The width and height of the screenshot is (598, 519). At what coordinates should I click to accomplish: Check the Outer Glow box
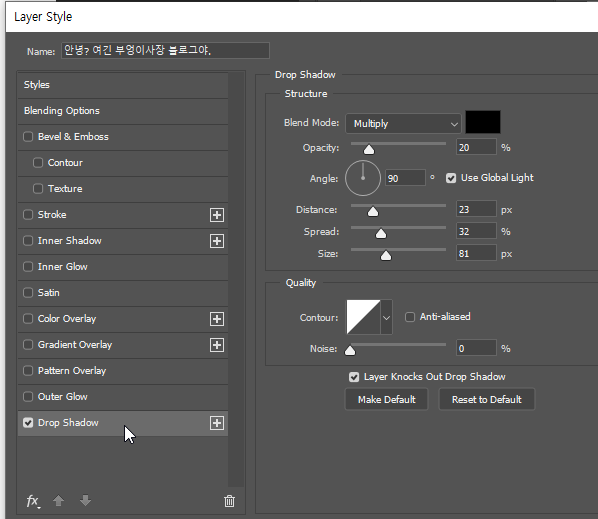coord(28,397)
